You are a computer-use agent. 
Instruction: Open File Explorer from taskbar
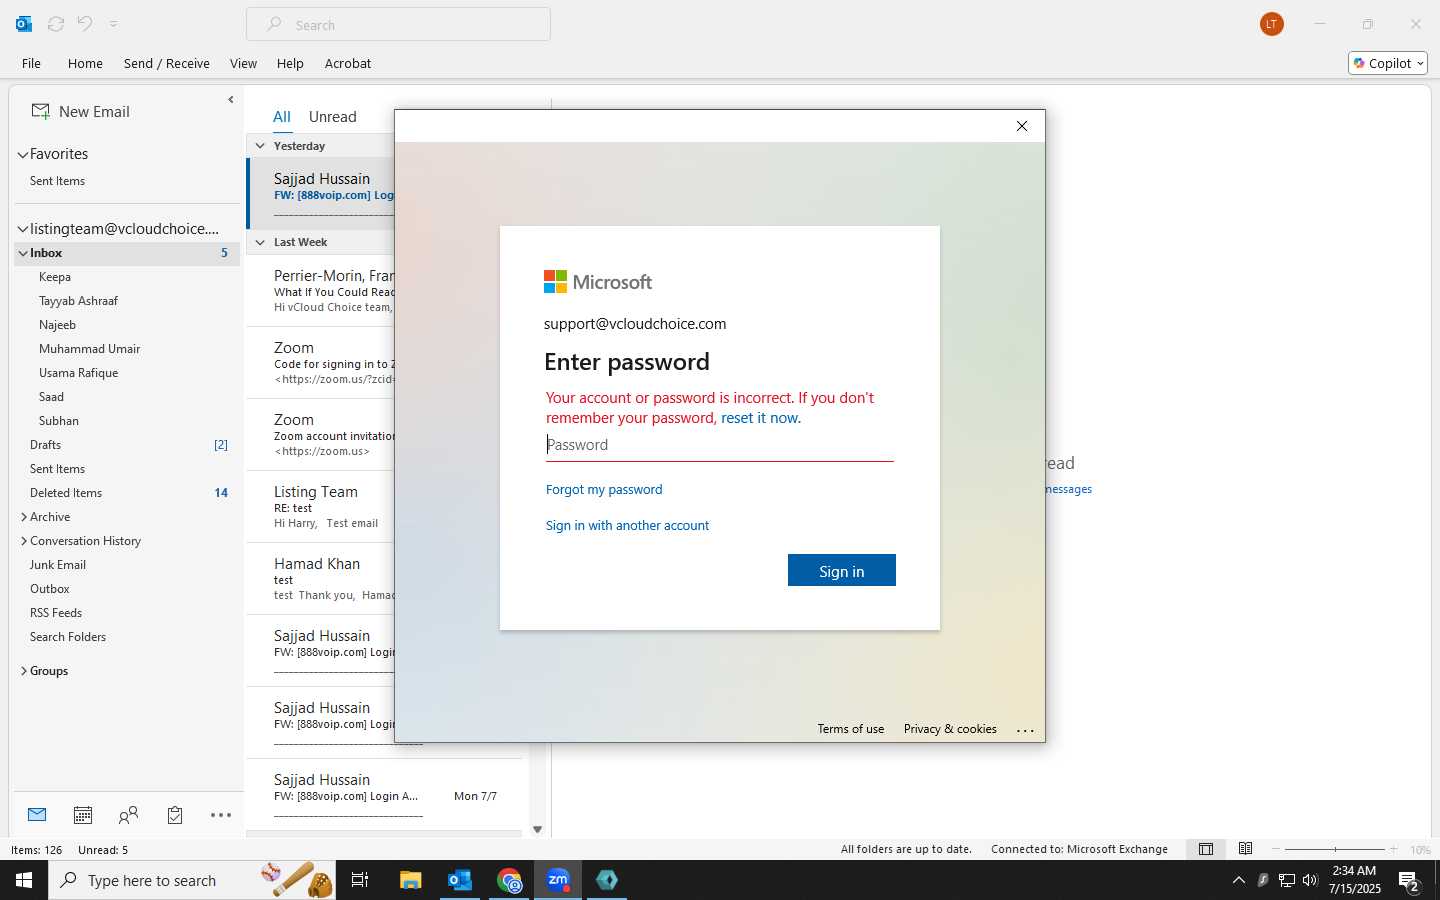(410, 880)
